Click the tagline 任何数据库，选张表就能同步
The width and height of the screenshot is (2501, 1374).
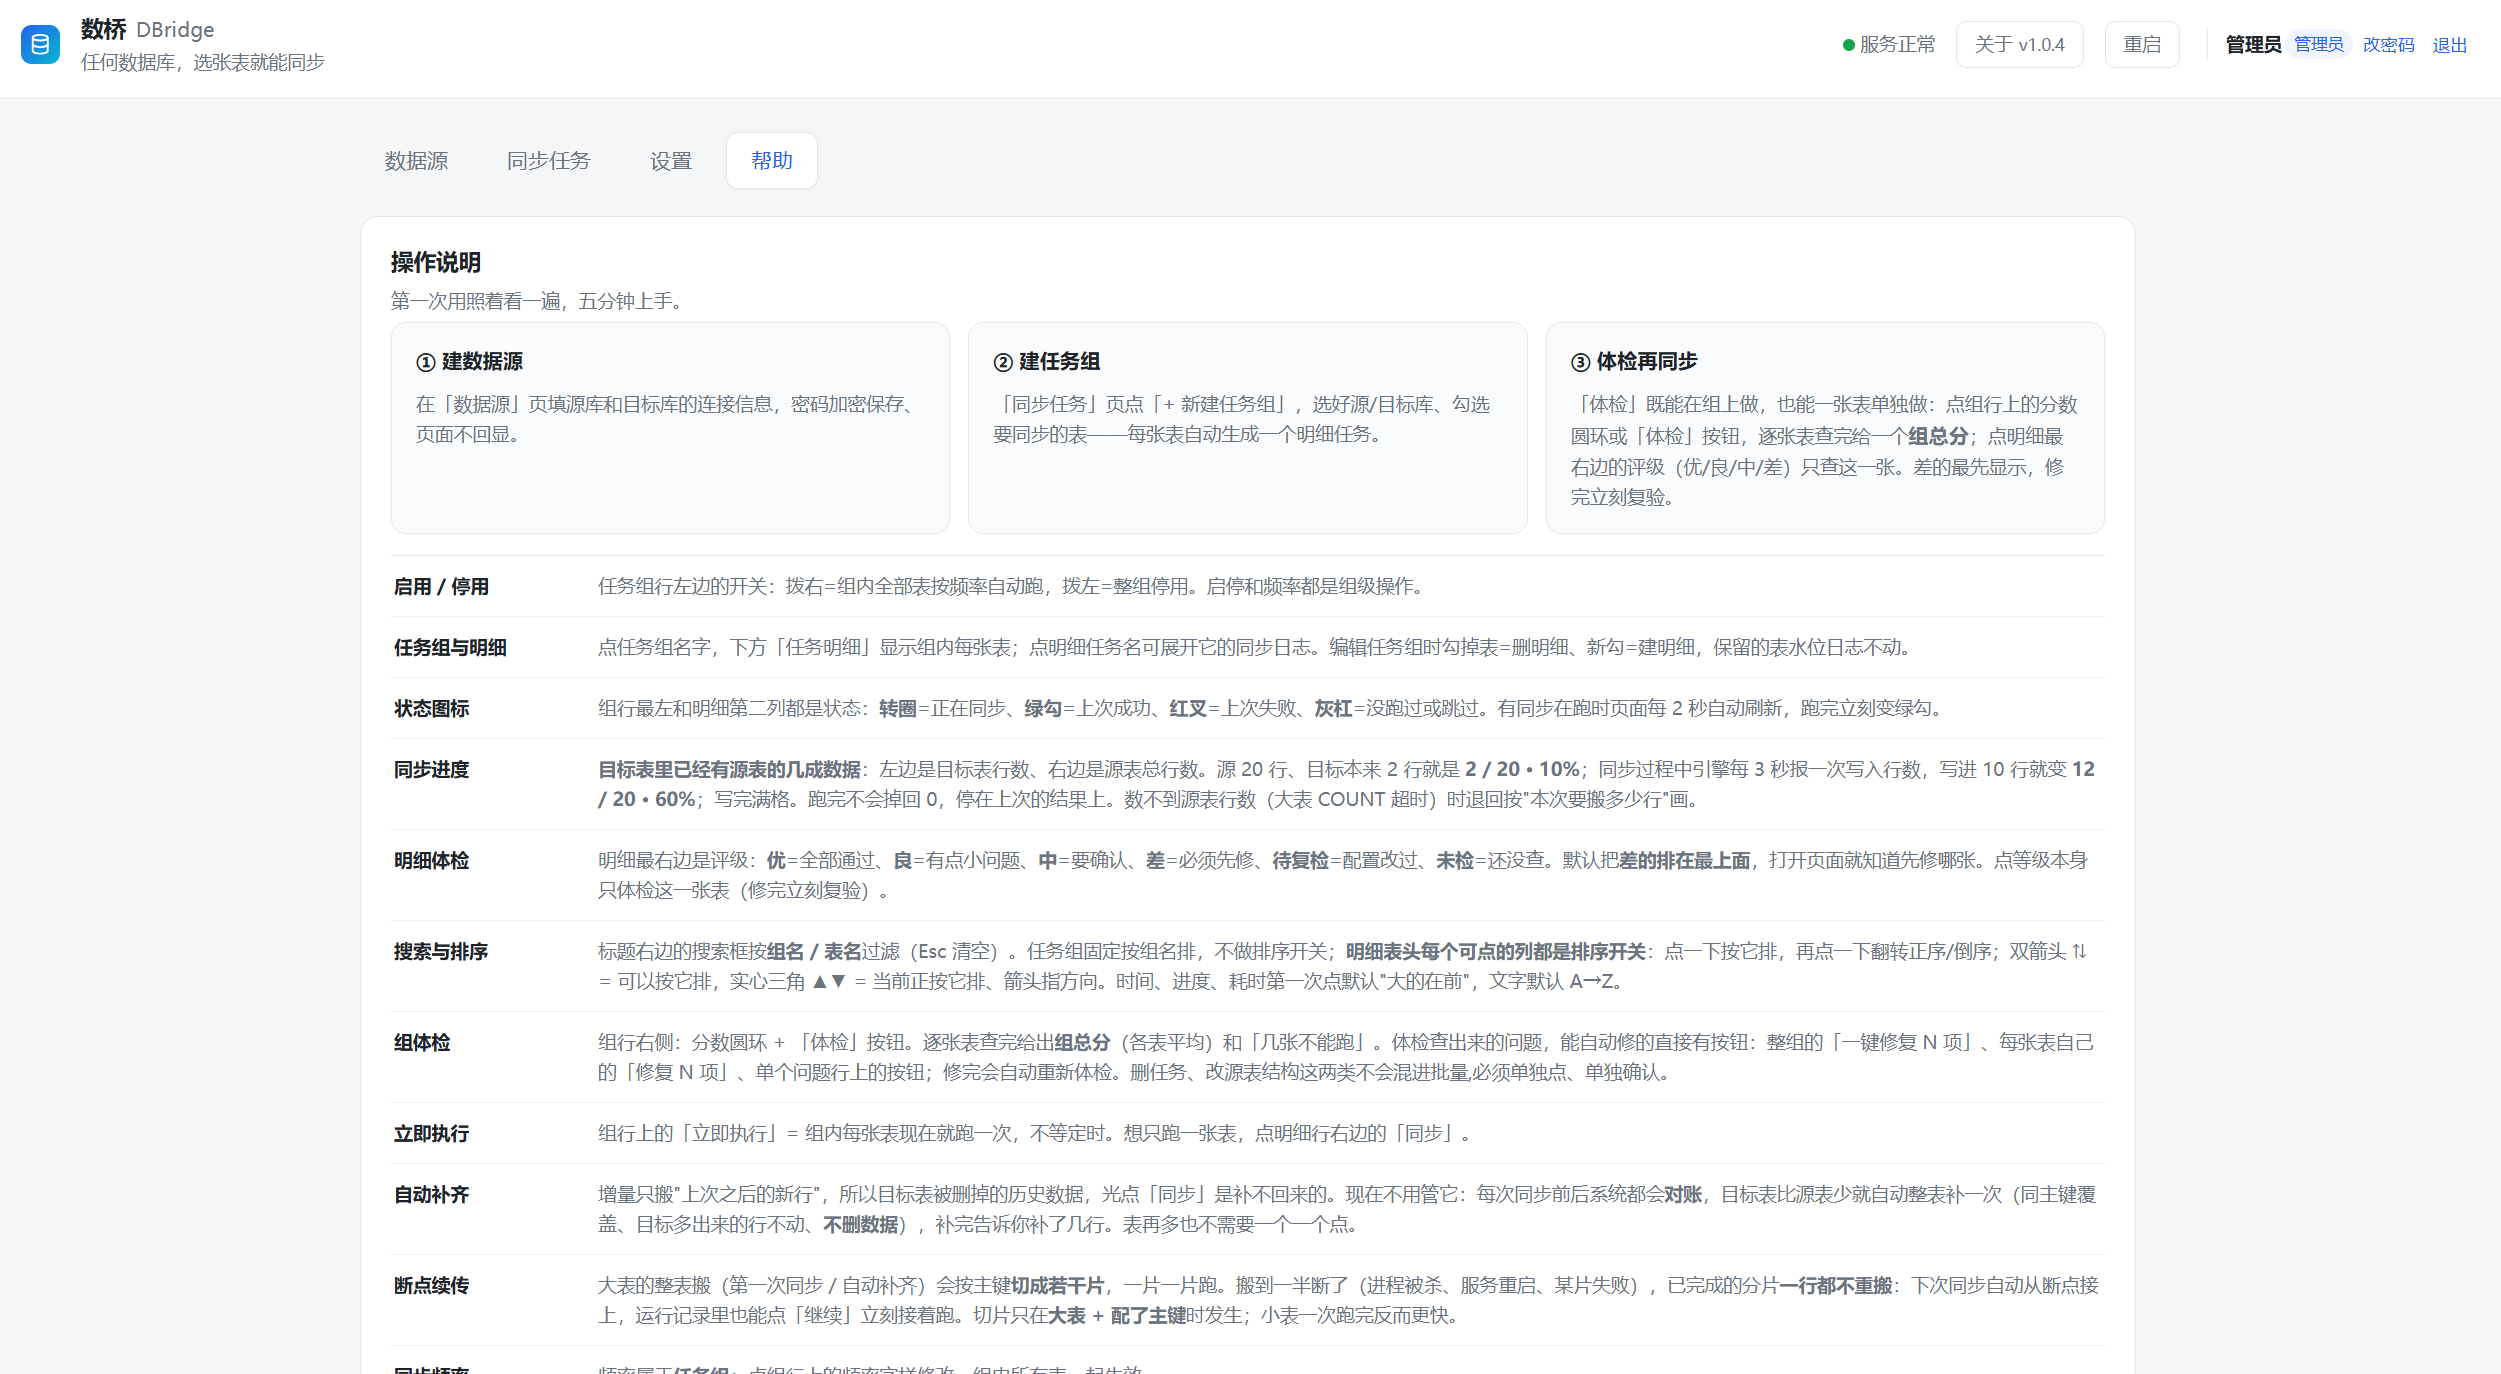(203, 62)
